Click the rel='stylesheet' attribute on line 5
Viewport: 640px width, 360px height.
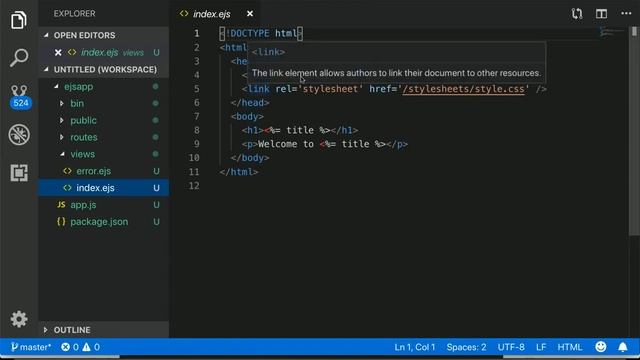tap(319, 89)
